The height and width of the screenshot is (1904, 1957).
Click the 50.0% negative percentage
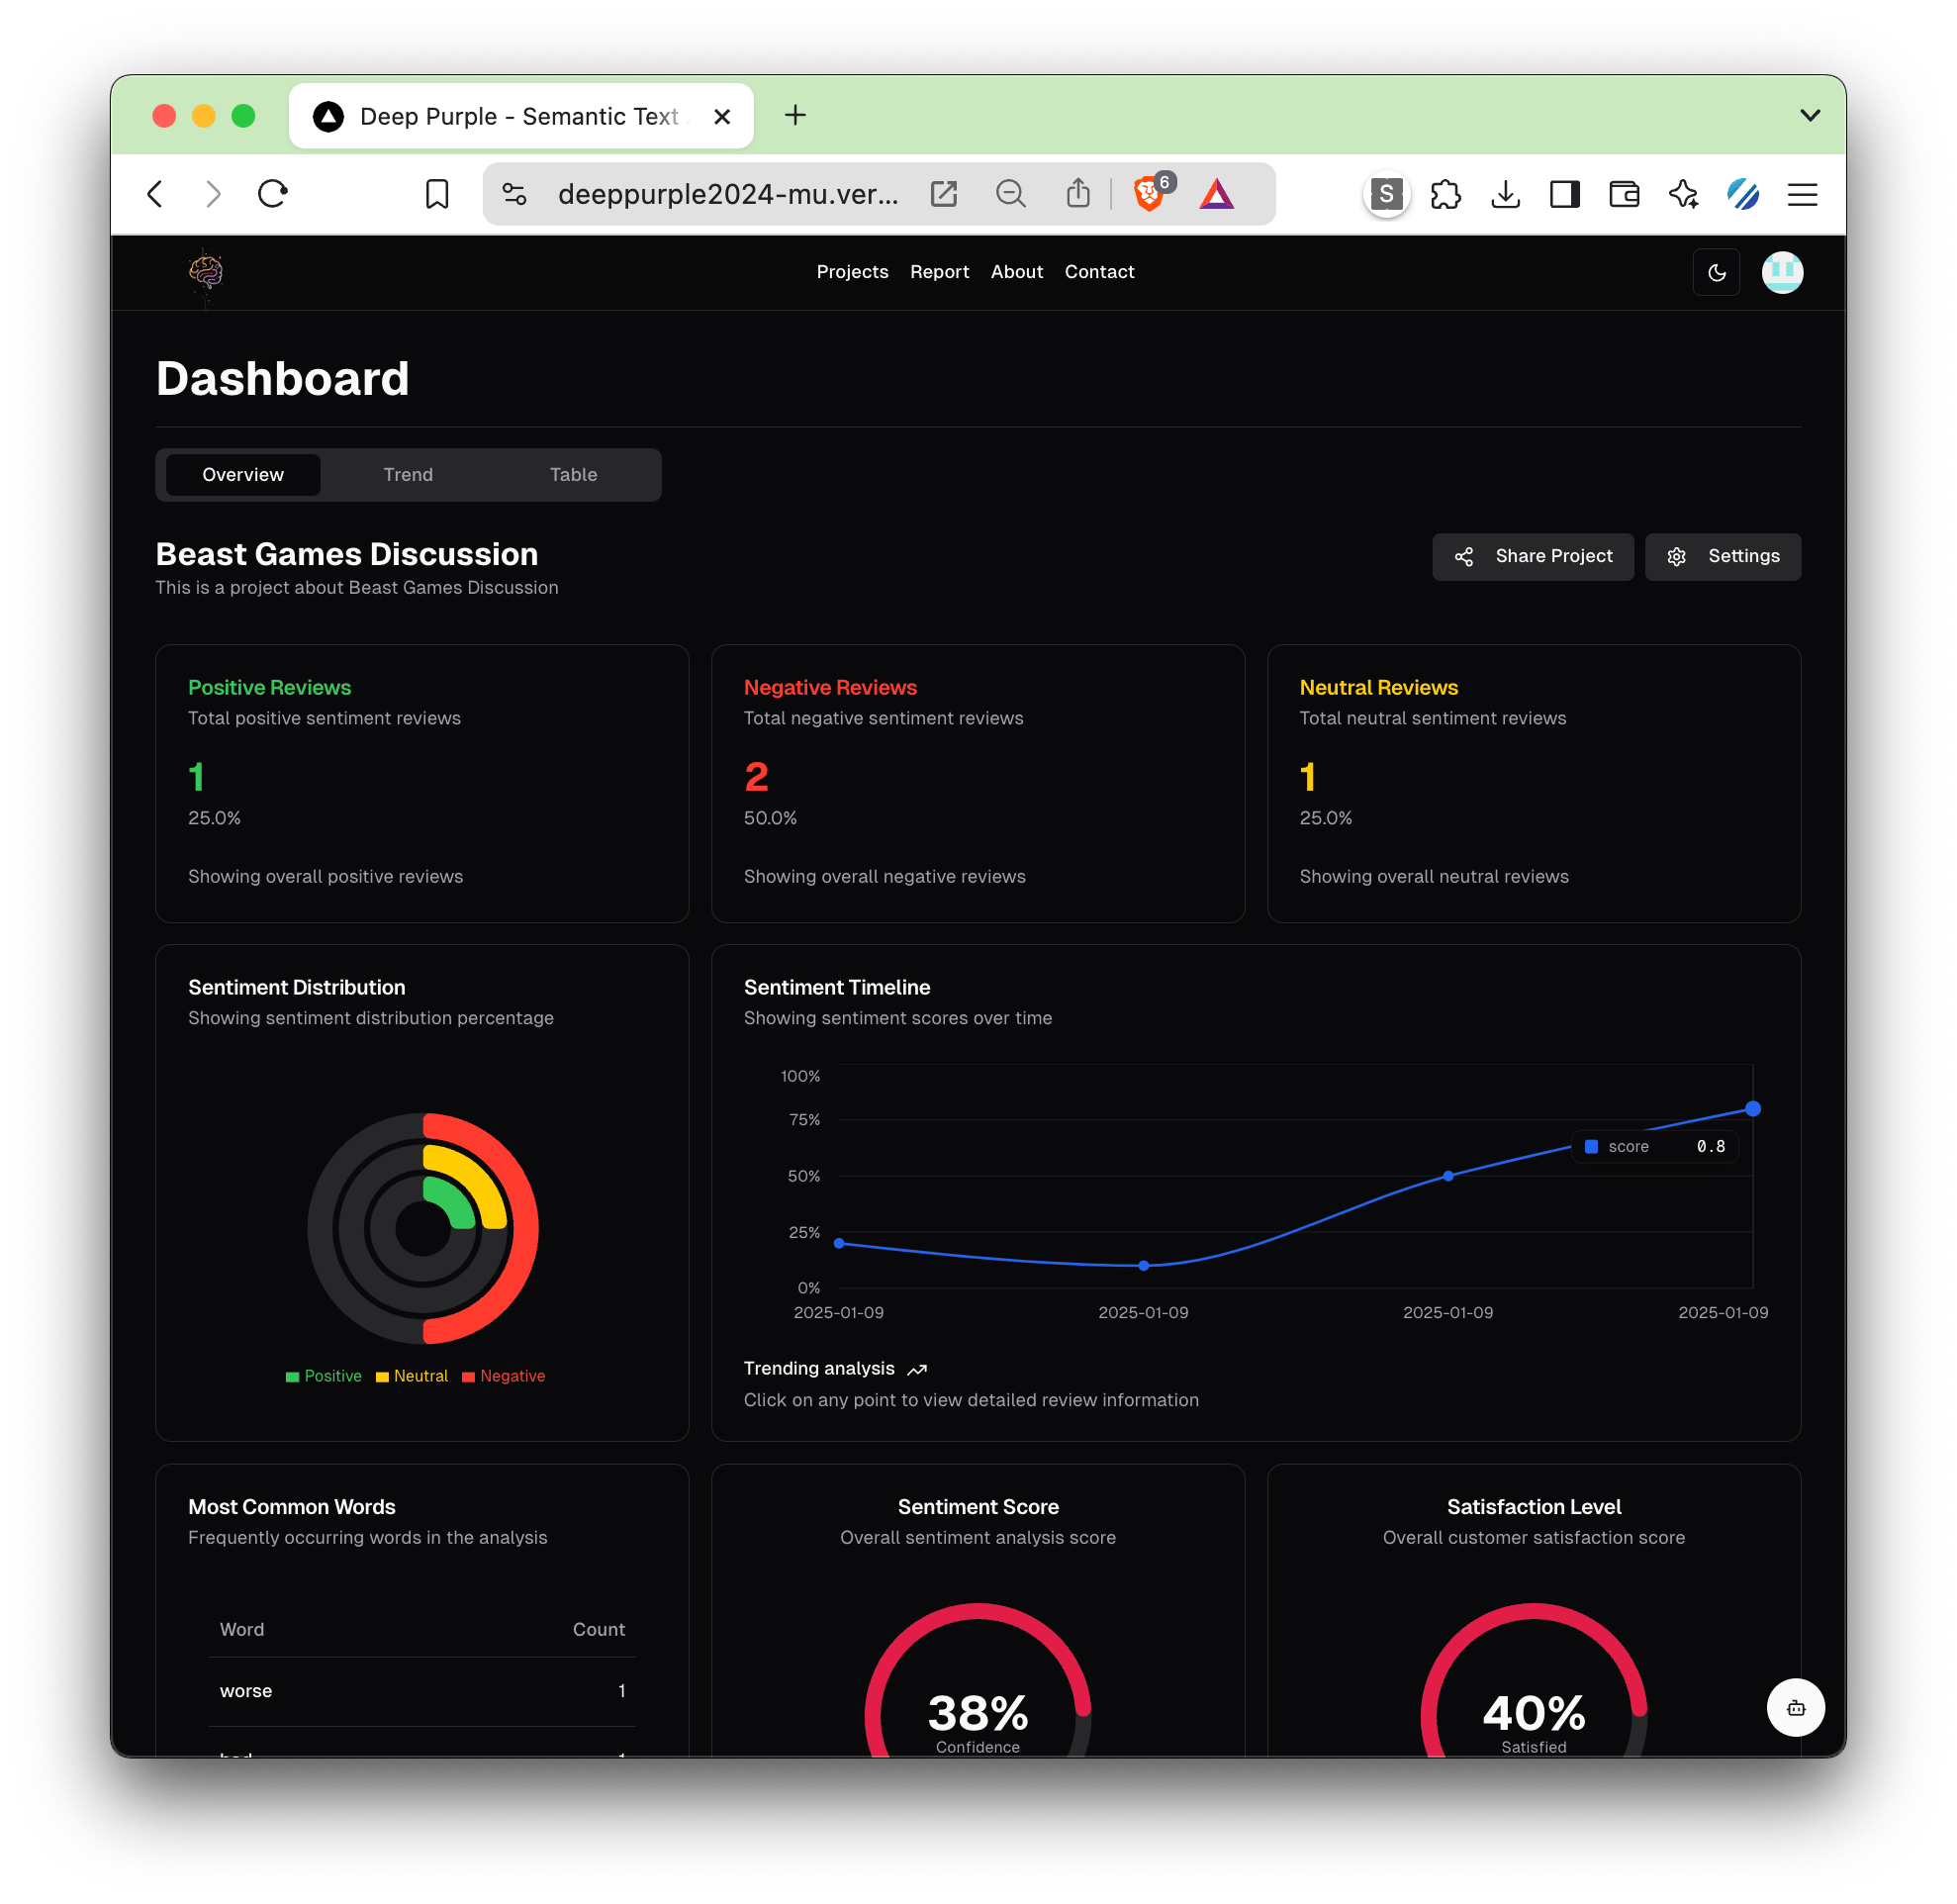(770, 818)
